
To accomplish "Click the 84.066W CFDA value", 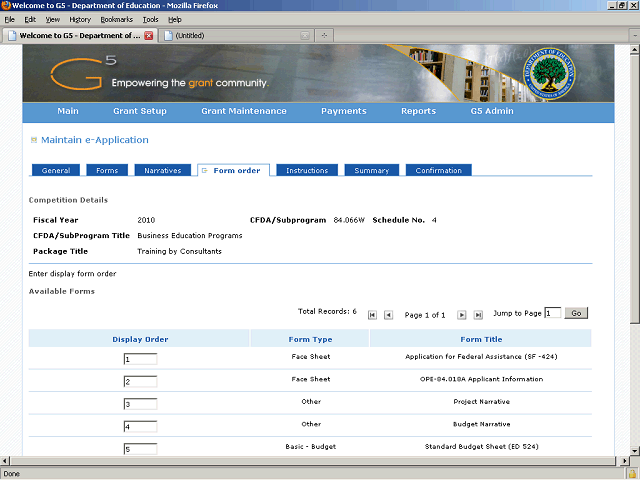I will [x=349, y=220].
